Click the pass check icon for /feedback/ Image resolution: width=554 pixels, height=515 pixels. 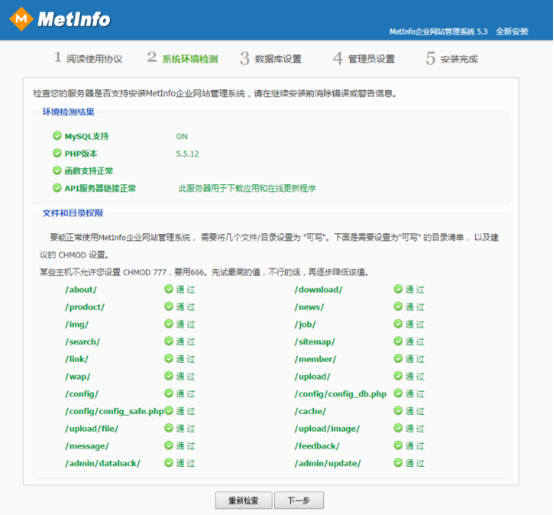(x=398, y=445)
